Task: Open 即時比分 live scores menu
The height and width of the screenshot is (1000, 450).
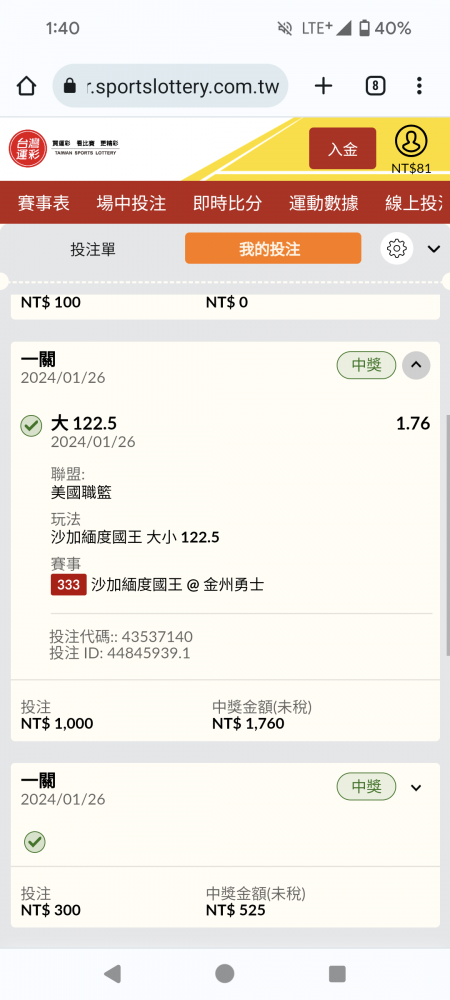Action: (228, 203)
